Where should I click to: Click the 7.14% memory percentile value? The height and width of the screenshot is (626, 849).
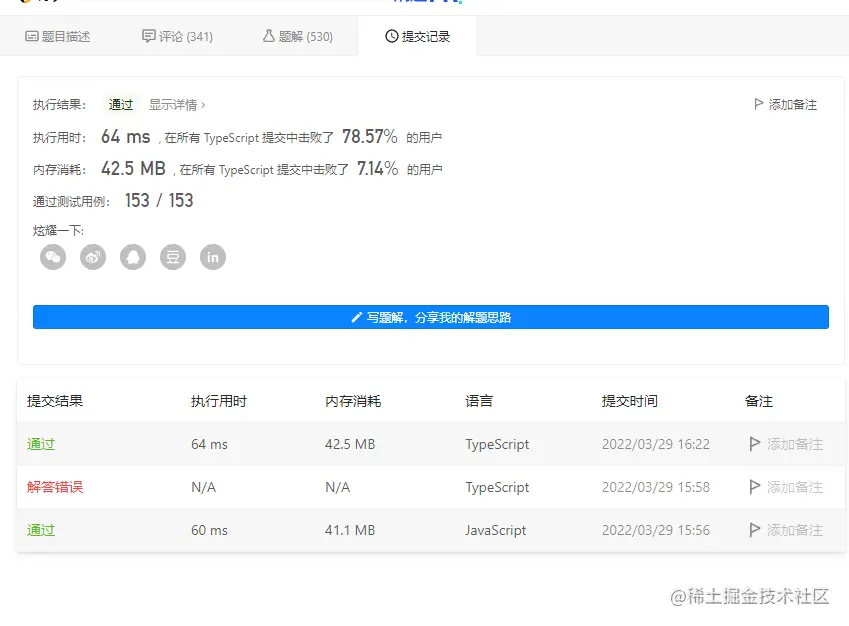[x=377, y=168]
